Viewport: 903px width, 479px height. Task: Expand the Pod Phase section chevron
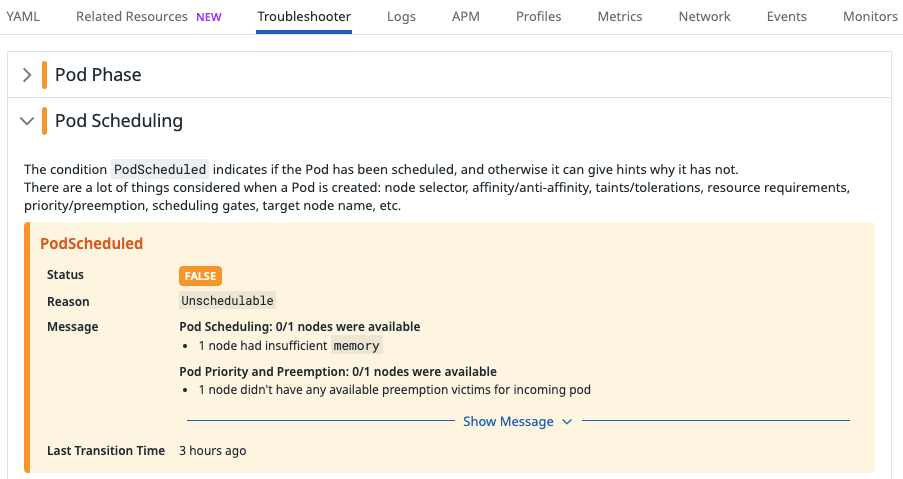click(27, 75)
